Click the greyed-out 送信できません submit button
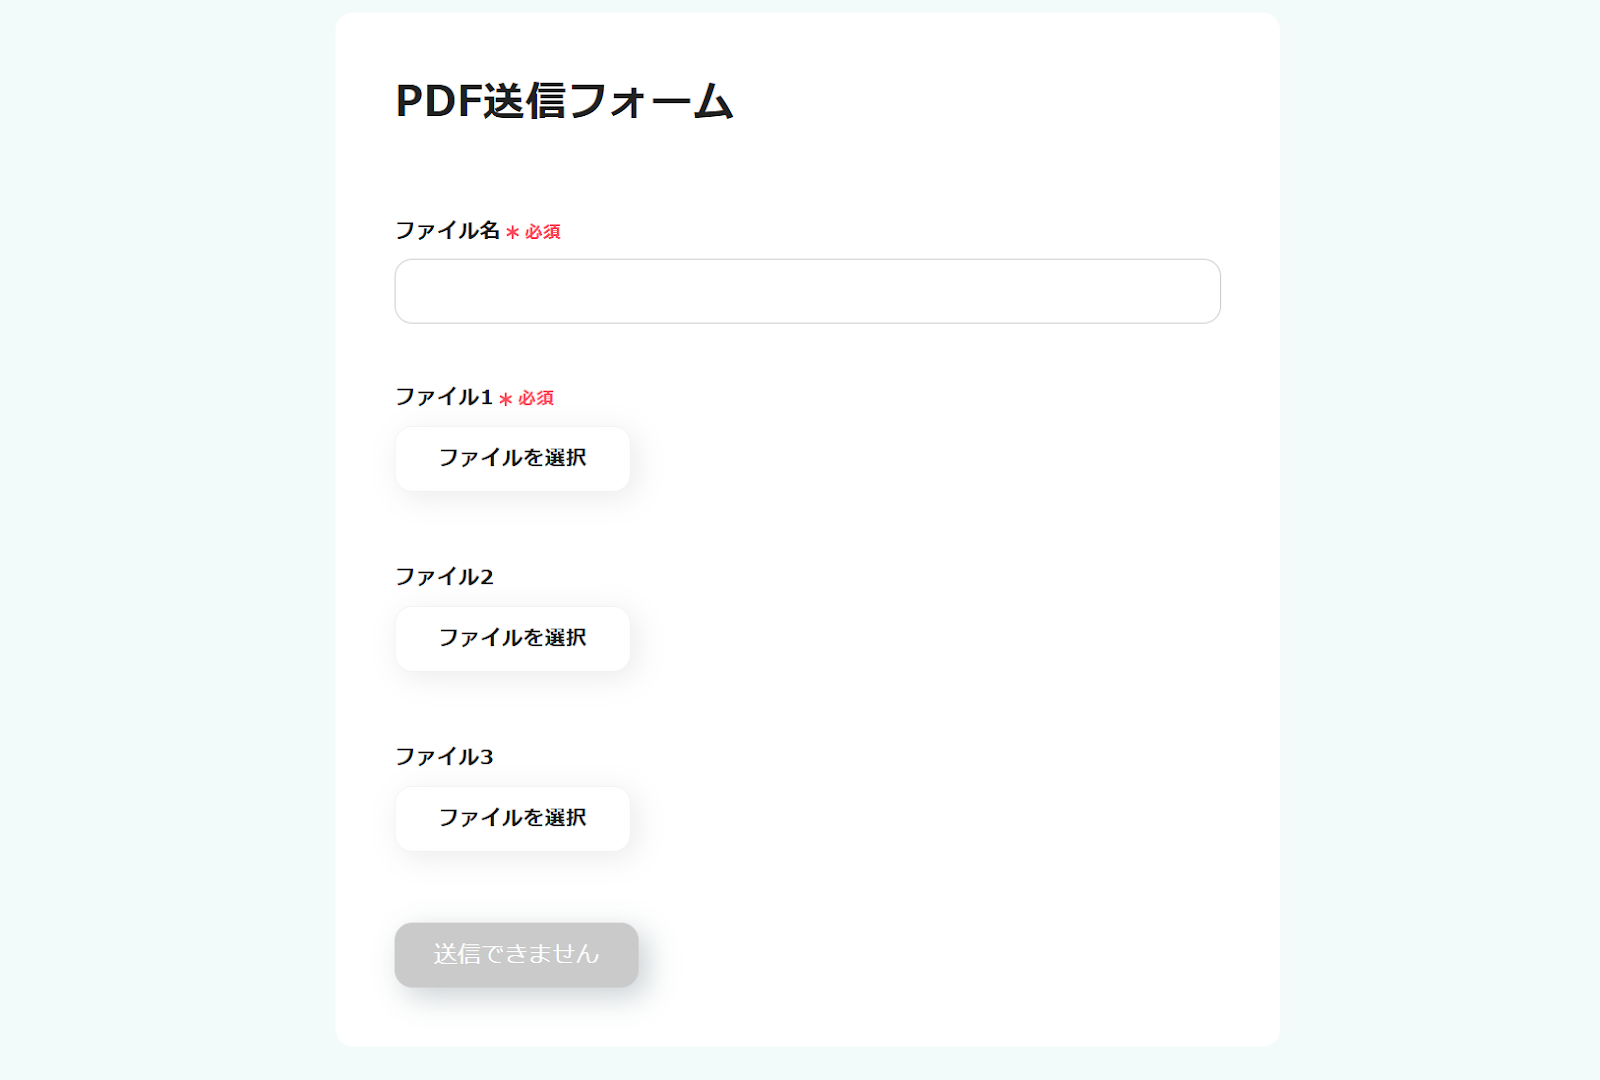This screenshot has width=1600, height=1080. [x=516, y=955]
